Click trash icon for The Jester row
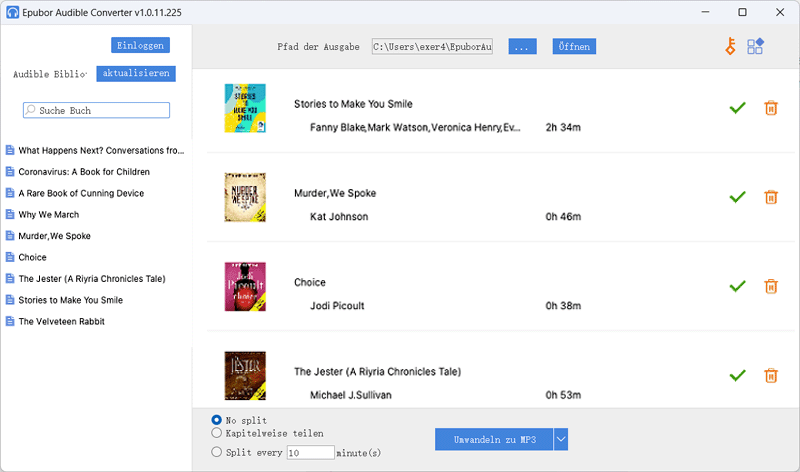This screenshot has width=800, height=472. 771,375
